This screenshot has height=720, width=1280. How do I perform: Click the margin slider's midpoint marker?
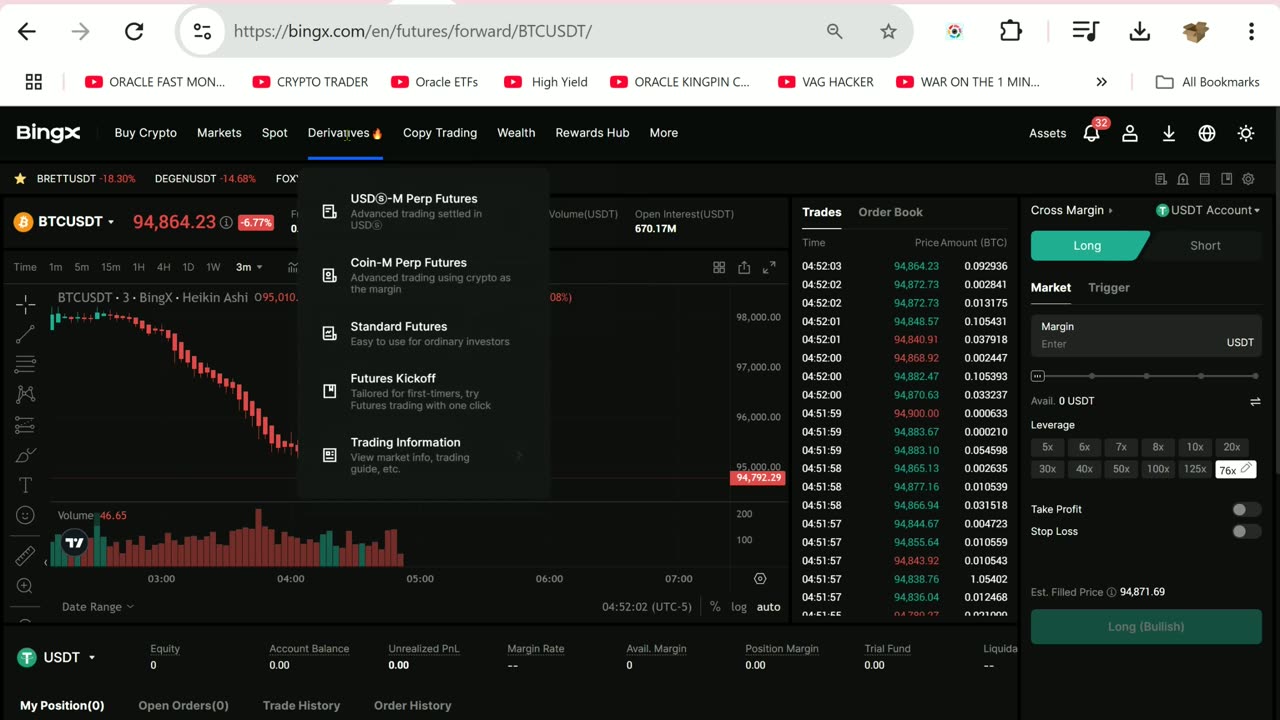tap(1146, 376)
